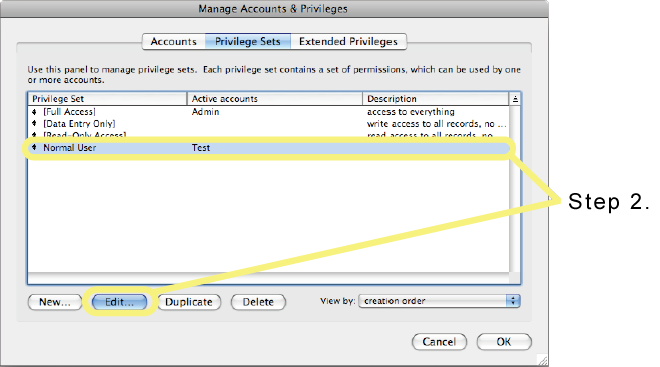Image resolution: width=660 pixels, height=367 pixels.
Task: Click the Edit... button
Action: pos(120,302)
